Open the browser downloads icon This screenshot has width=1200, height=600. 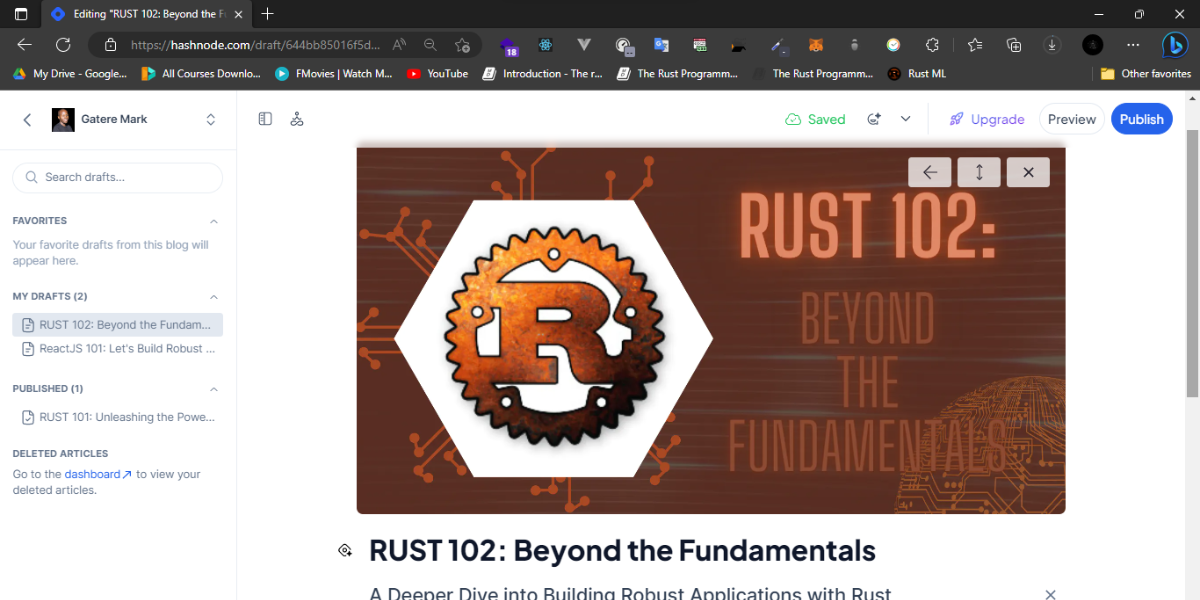(x=1052, y=45)
